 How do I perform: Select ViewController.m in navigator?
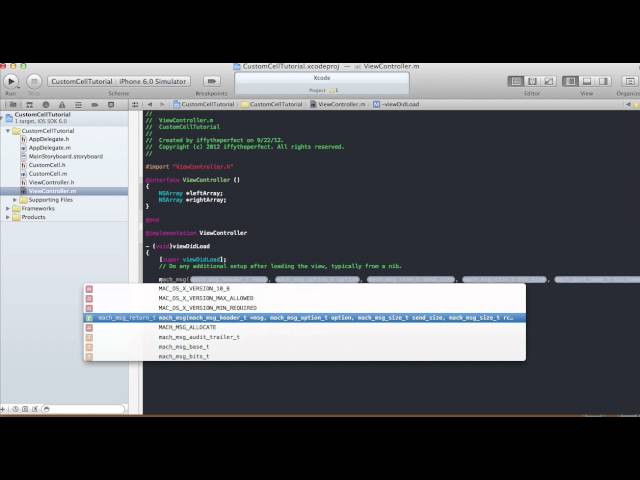click(64, 191)
